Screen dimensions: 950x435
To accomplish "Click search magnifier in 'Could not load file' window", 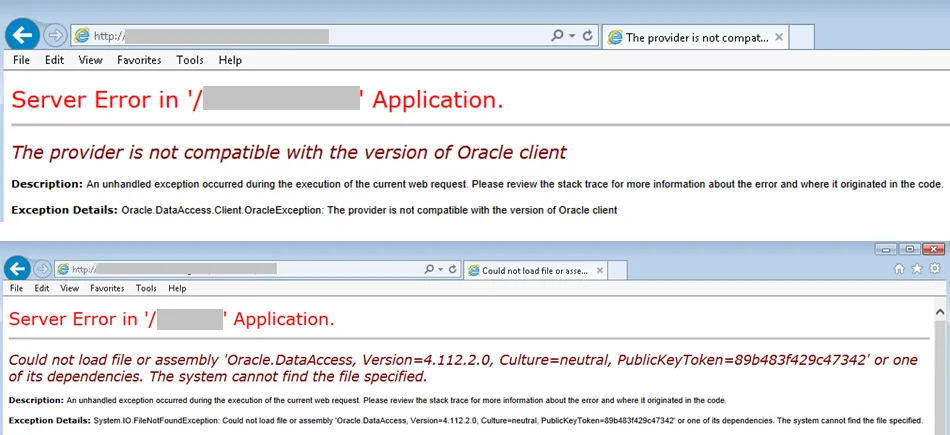I will pyautogui.click(x=429, y=269).
